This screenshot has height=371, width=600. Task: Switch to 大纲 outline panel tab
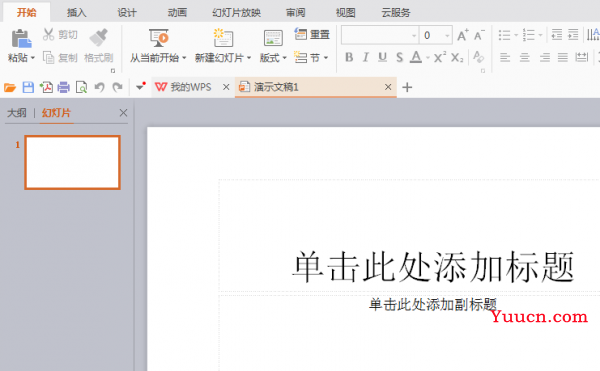pyautogui.click(x=17, y=113)
